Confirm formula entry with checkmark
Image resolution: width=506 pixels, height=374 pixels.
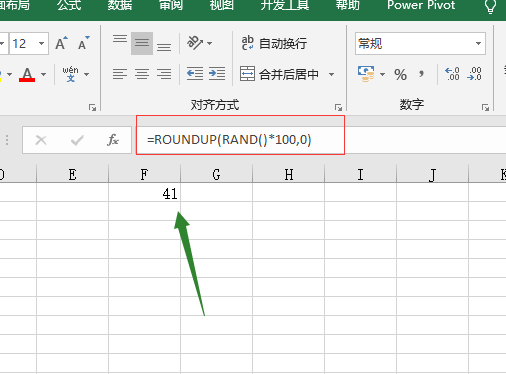pyautogui.click(x=77, y=140)
